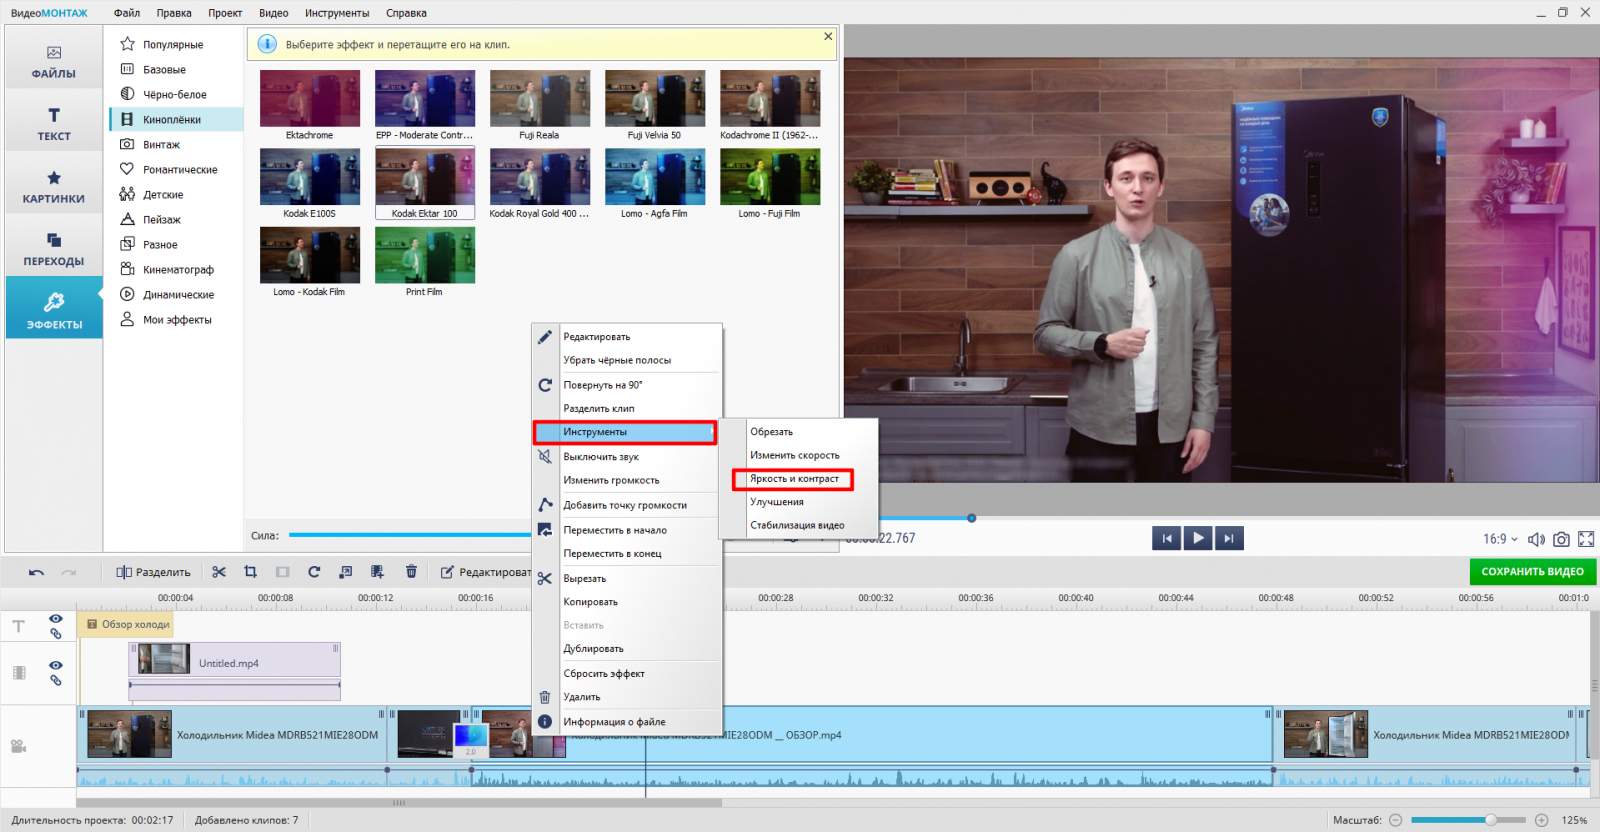Toggle visibility eye of the text track

pos(56,619)
